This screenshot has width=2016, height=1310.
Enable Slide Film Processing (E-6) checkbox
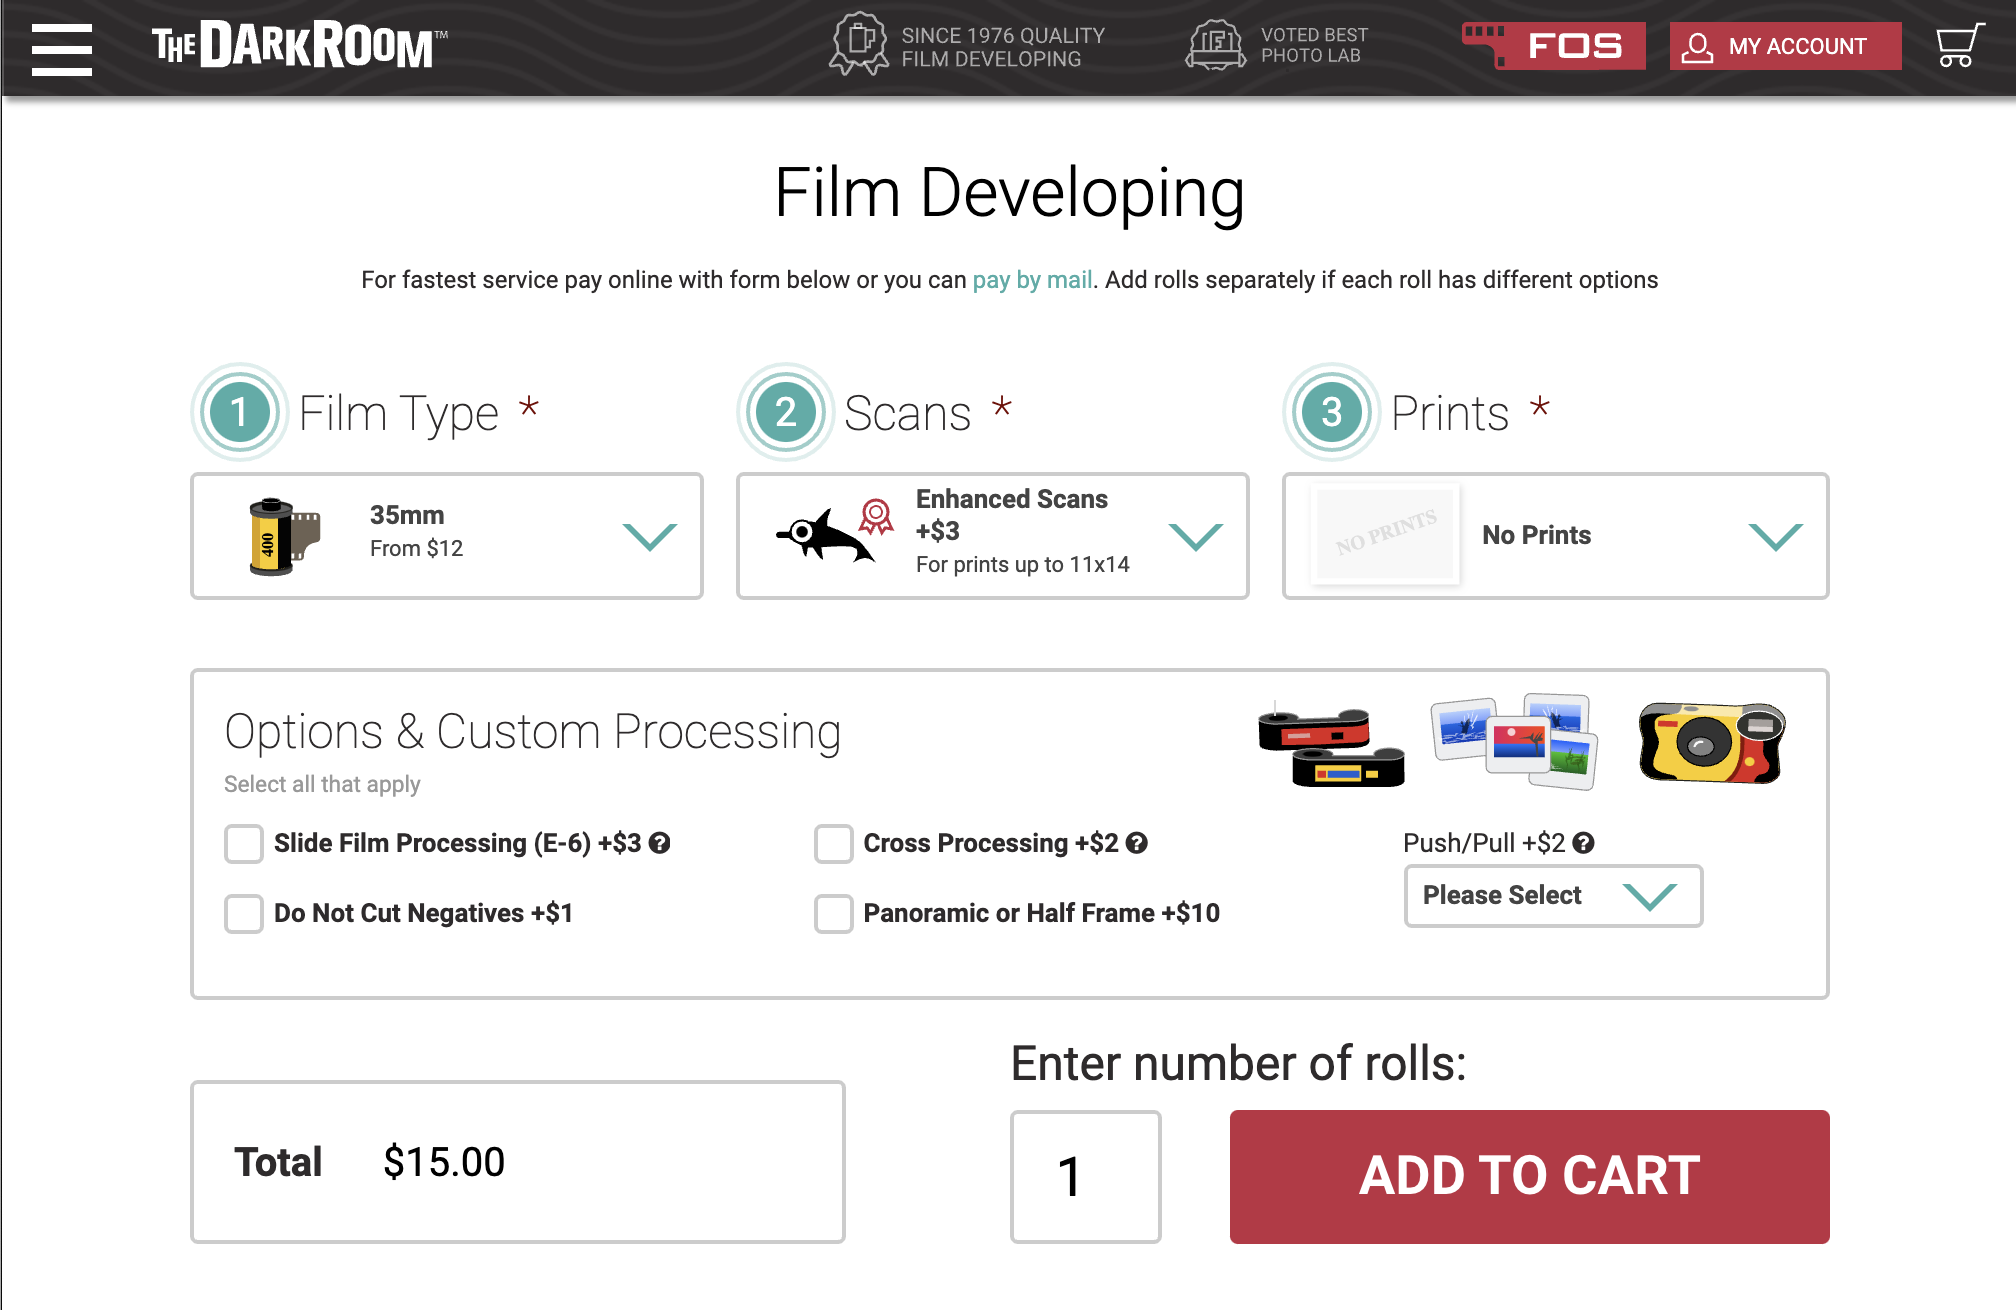[x=244, y=844]
